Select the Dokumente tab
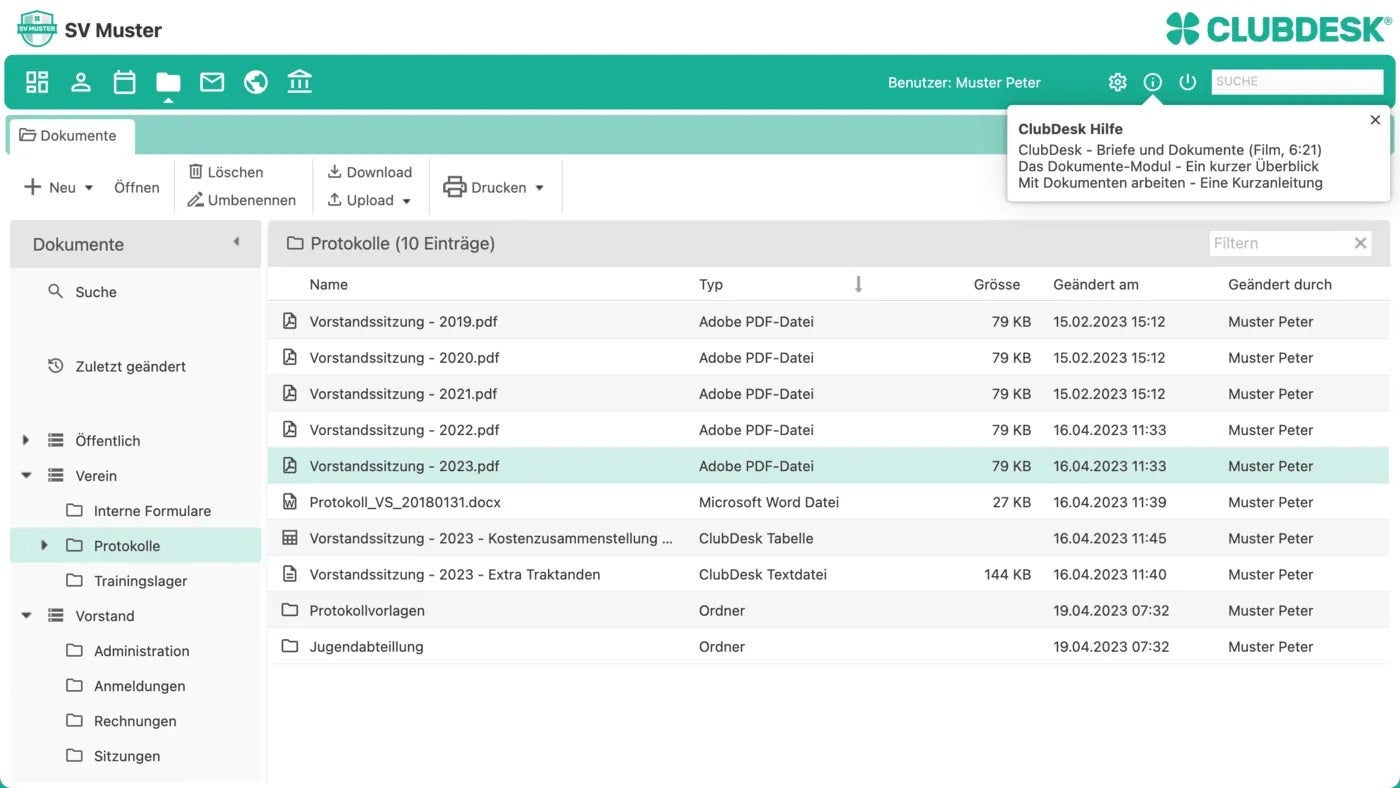The width and height of the screenshot is (1400, 788). pyautogui.click(x=69, y=135)
